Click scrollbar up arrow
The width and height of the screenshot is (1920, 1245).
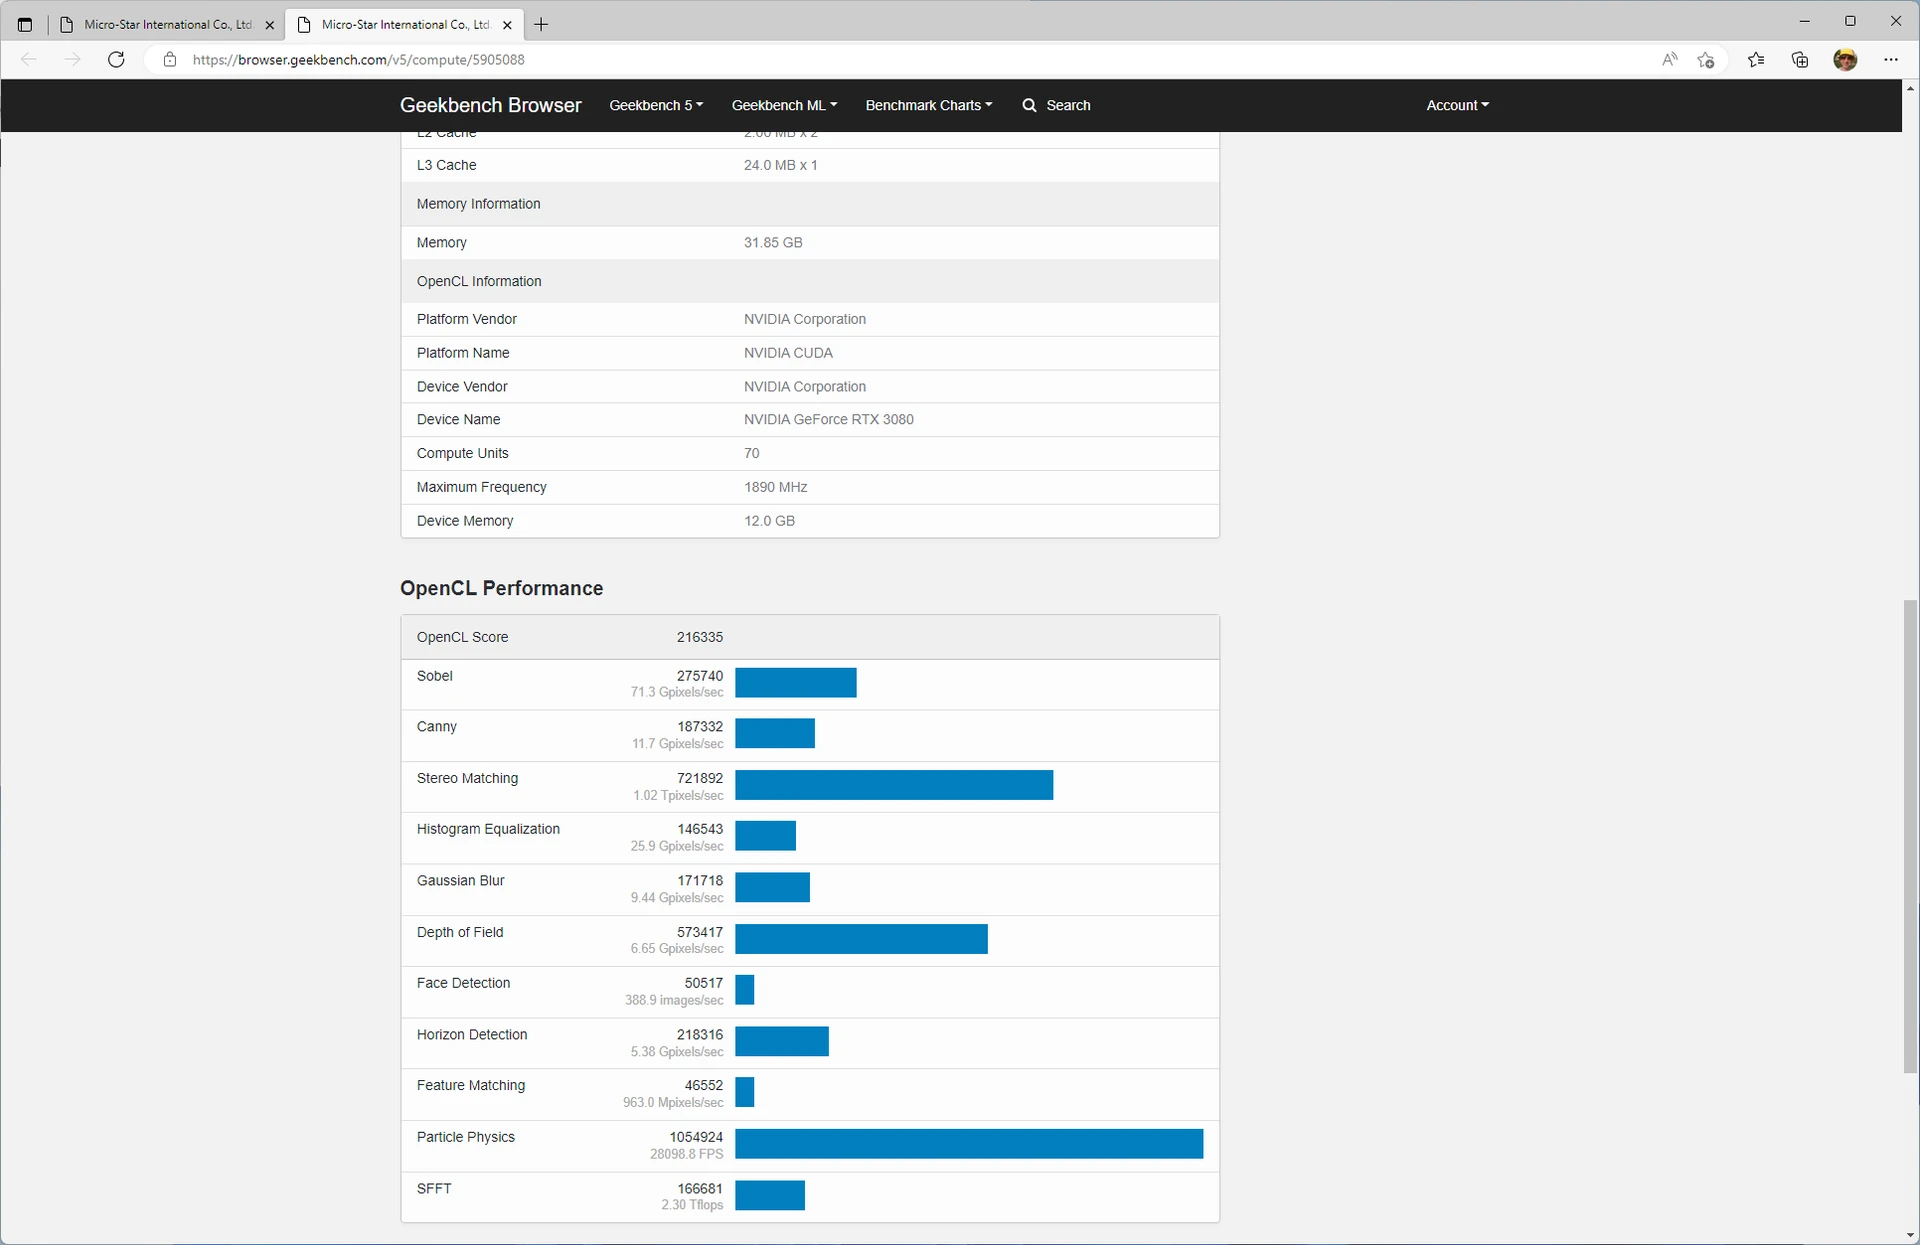point(1910,89)
